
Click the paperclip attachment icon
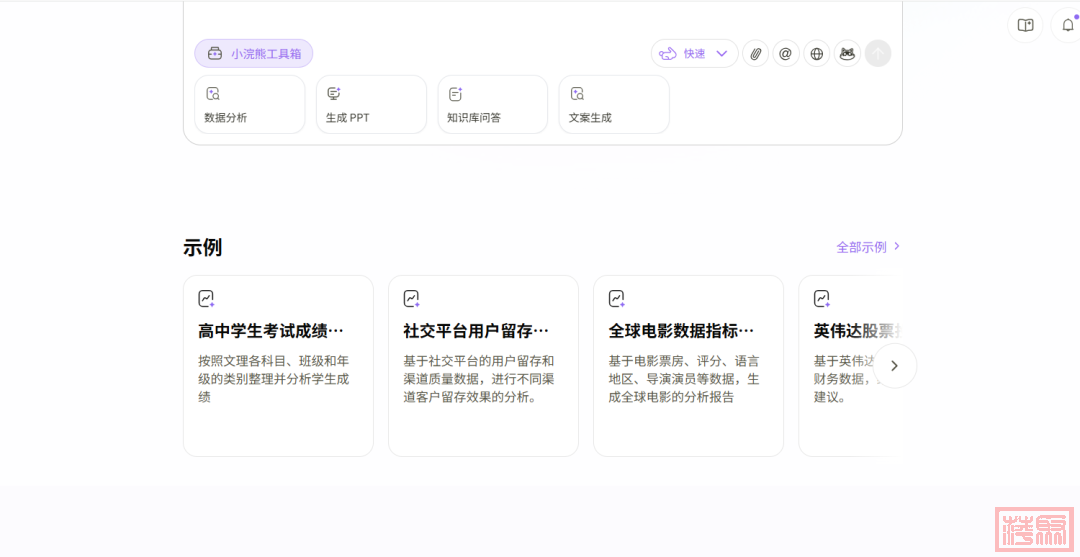click(x=756, y=54)
